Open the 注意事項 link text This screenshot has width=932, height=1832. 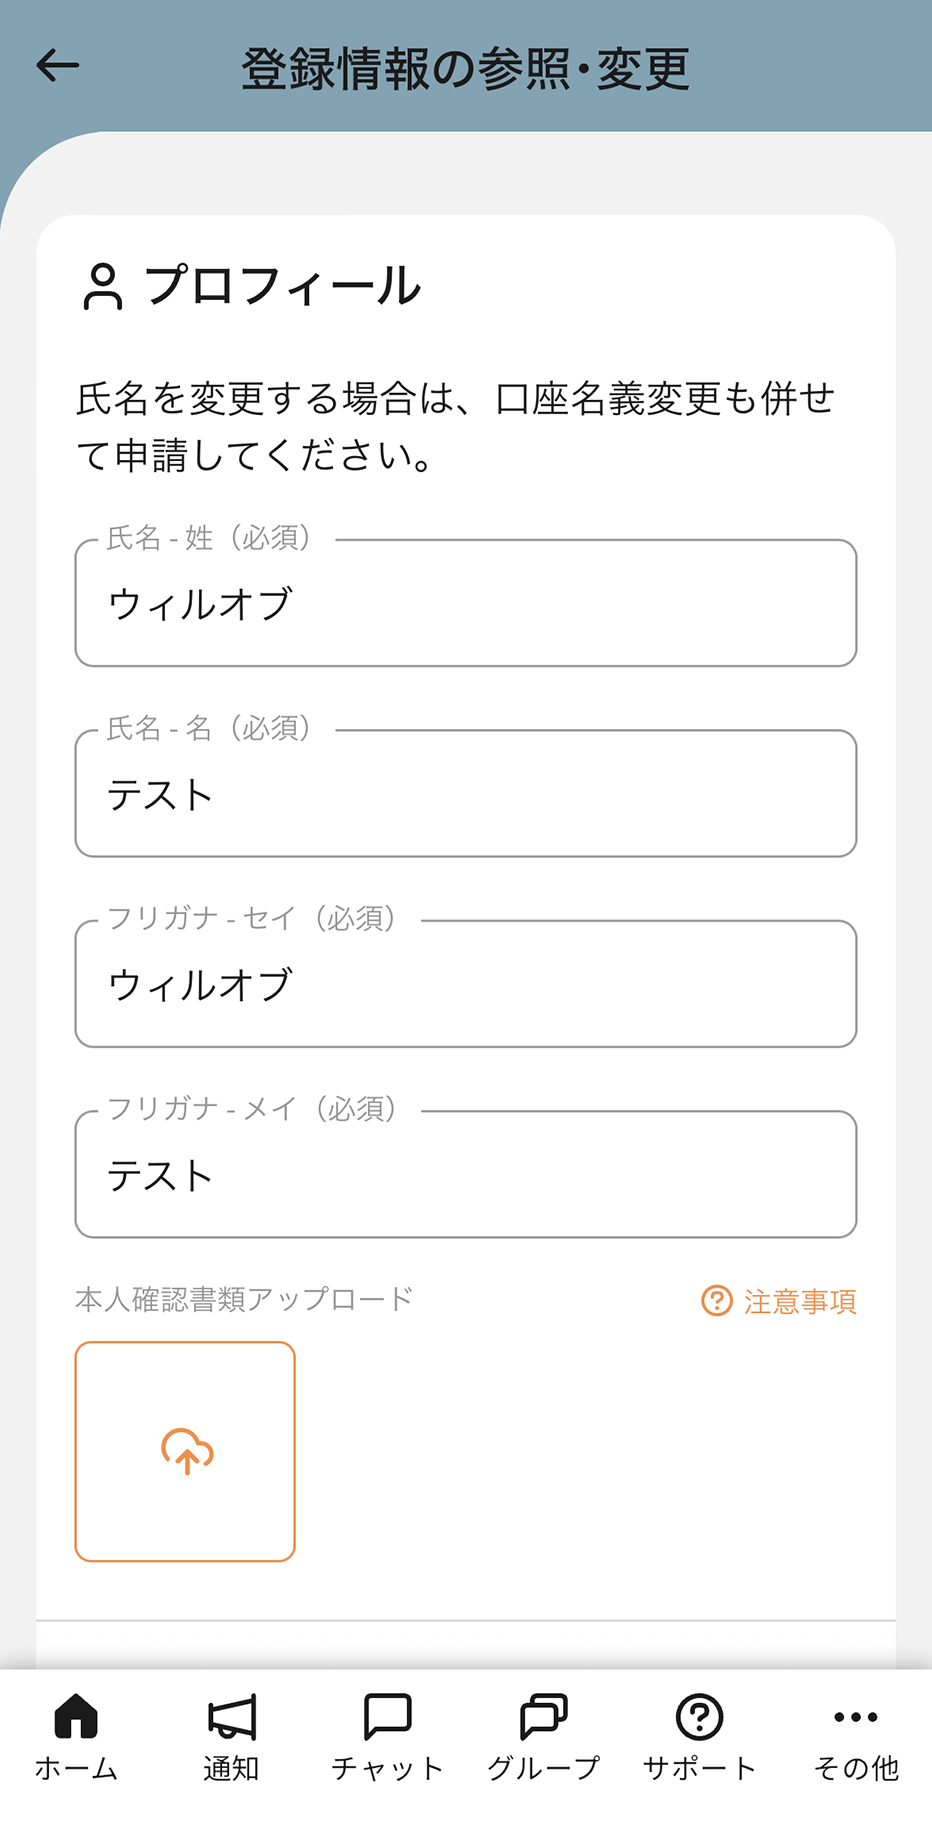800,1301
